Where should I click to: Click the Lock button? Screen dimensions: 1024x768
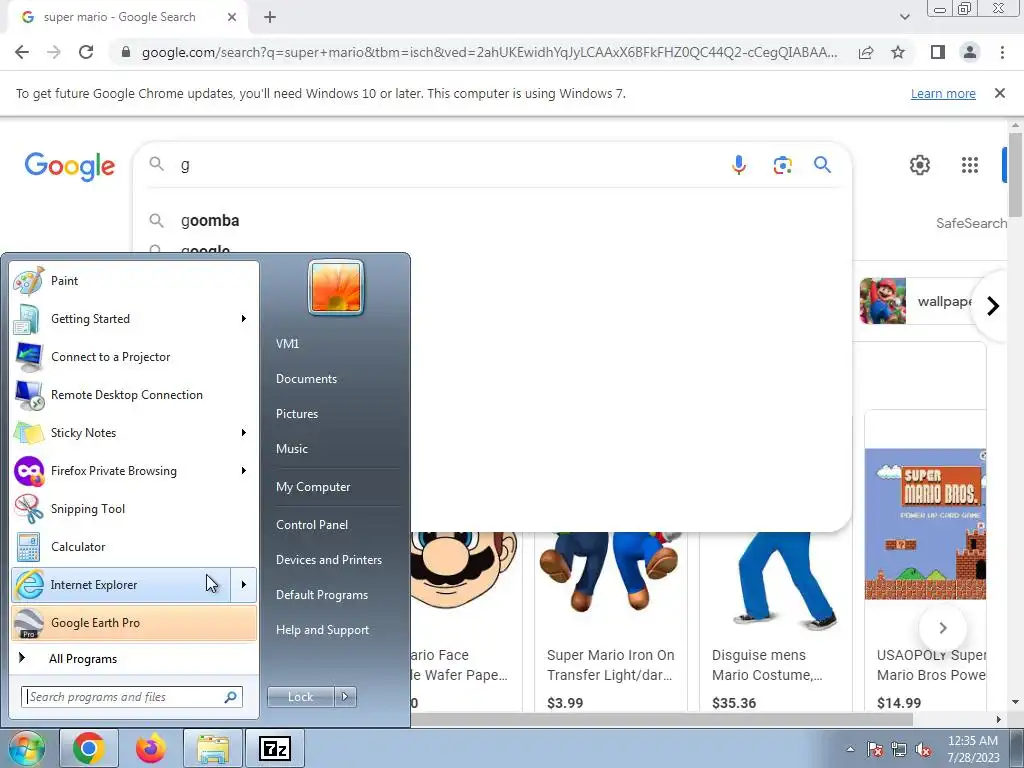point(300,697)
